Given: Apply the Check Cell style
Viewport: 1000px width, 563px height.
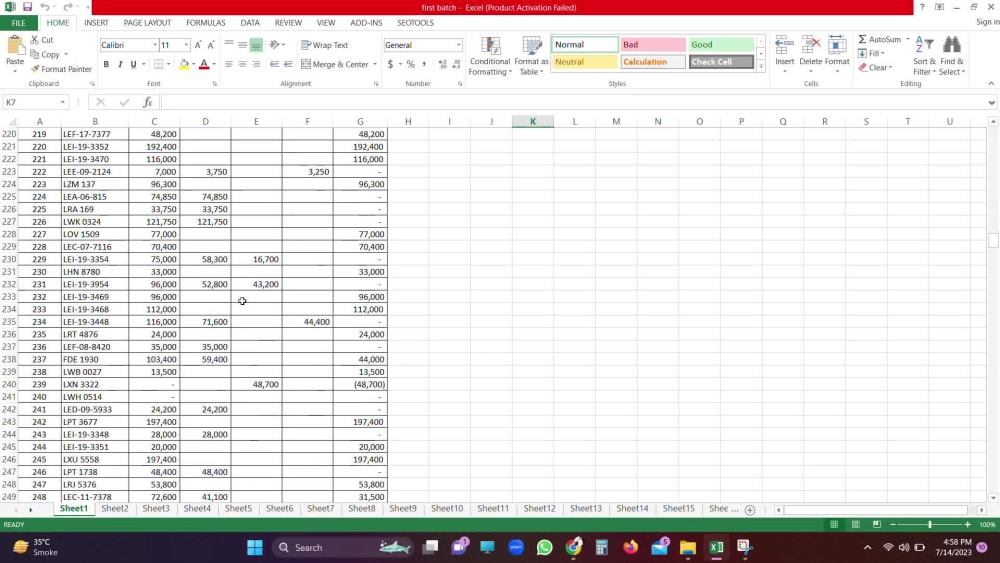Looking at the screenshot, I should click(x=721, y=62).
